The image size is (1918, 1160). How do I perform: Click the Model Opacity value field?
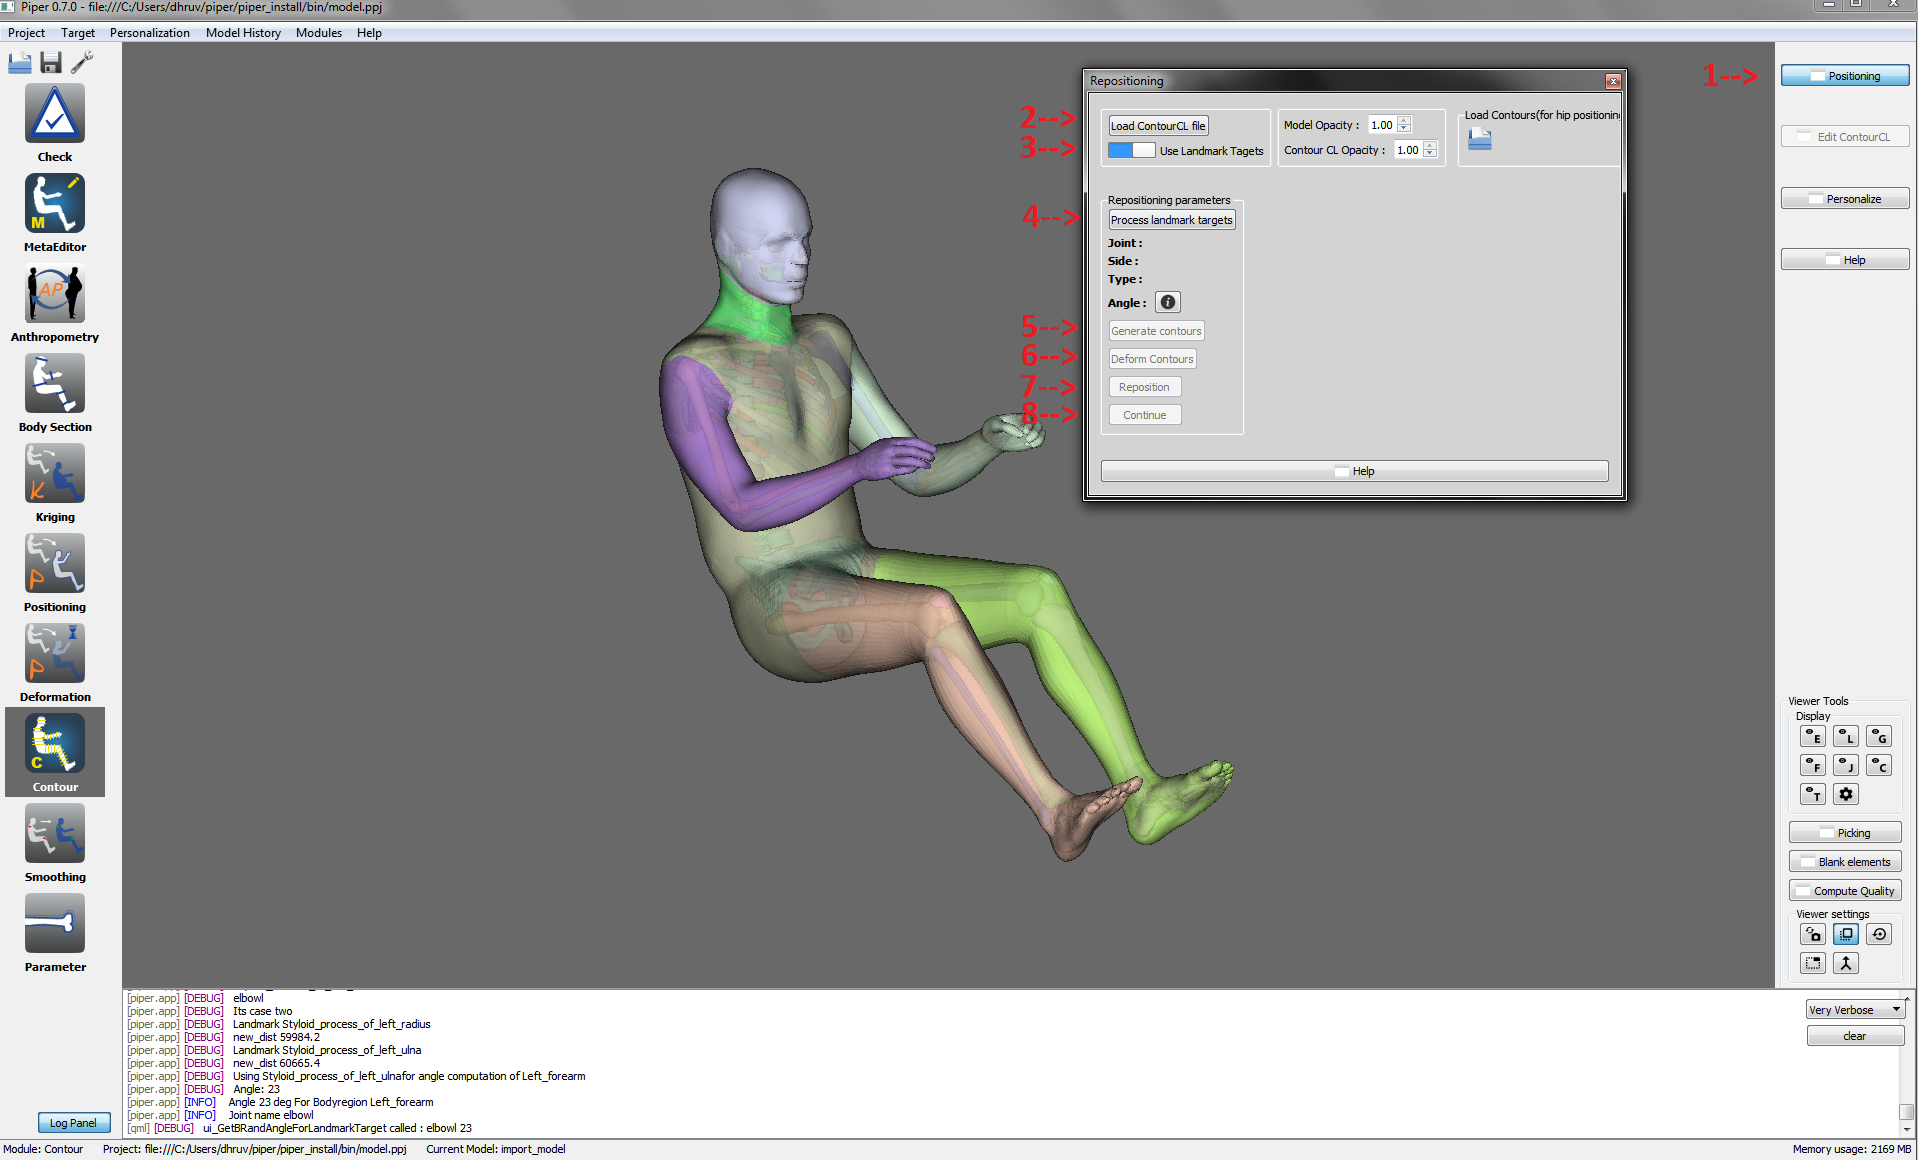(x=1382, y=125)
